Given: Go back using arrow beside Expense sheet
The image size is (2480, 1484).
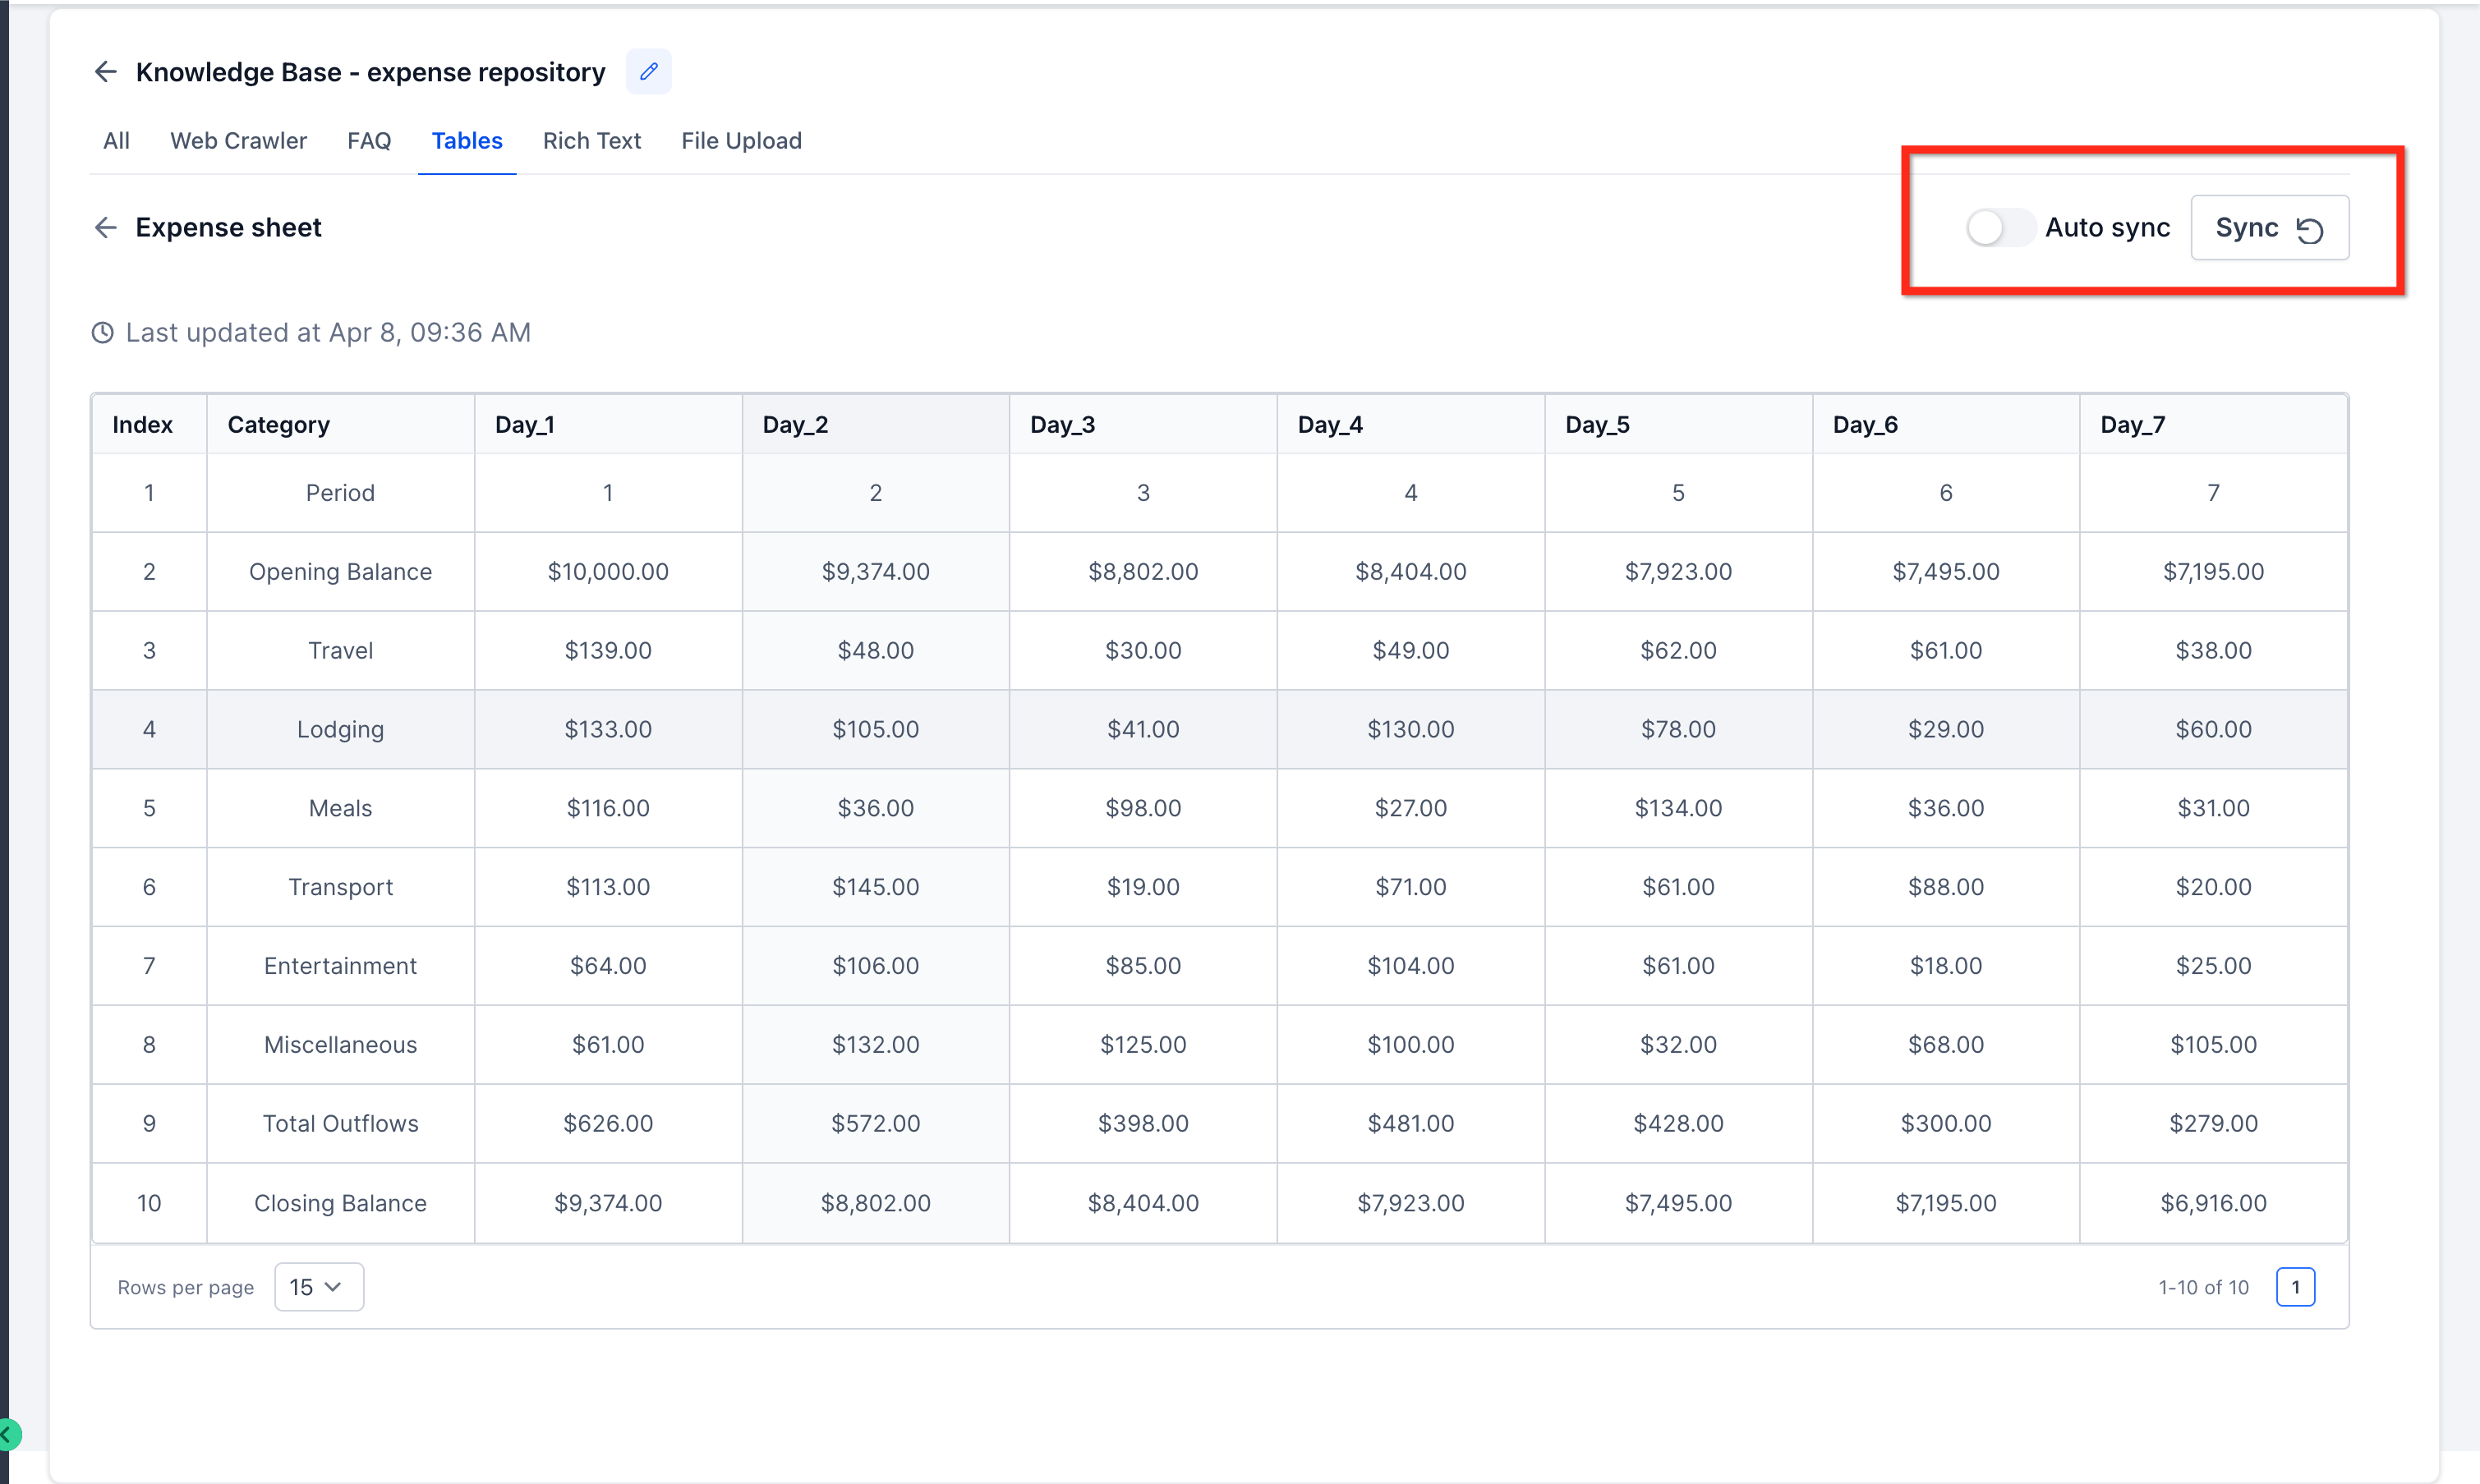Looking at the screenshot, I should [105, 228].
